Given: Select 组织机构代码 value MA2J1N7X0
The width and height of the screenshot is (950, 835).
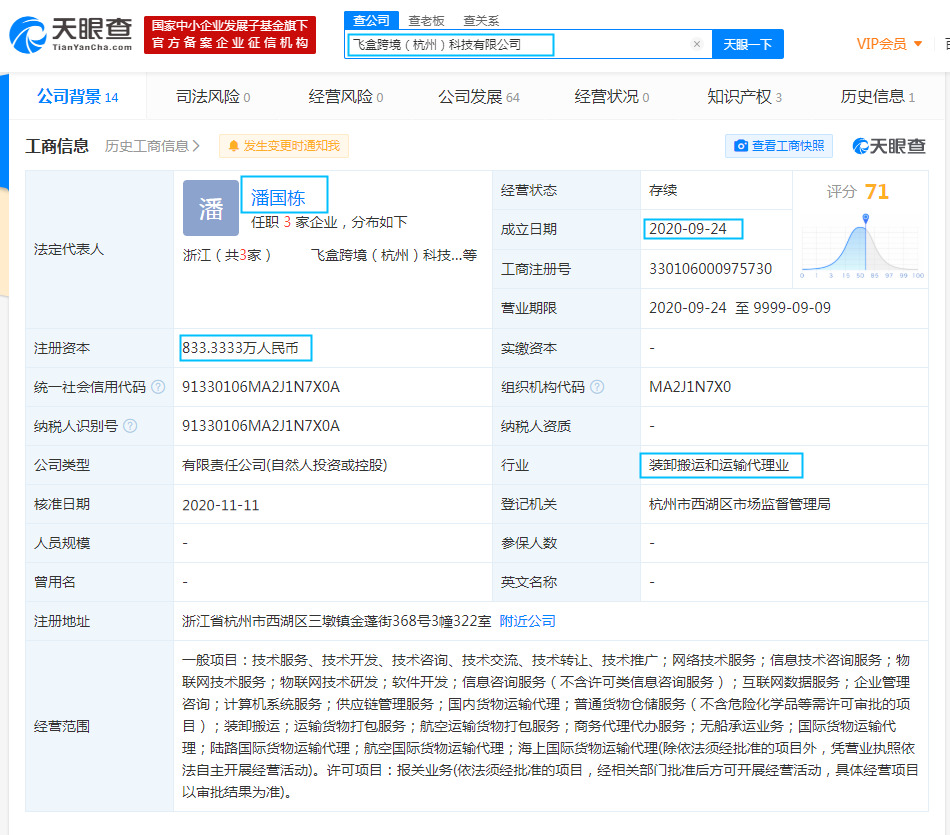Looking at the screenshot, I should point(690,387).
